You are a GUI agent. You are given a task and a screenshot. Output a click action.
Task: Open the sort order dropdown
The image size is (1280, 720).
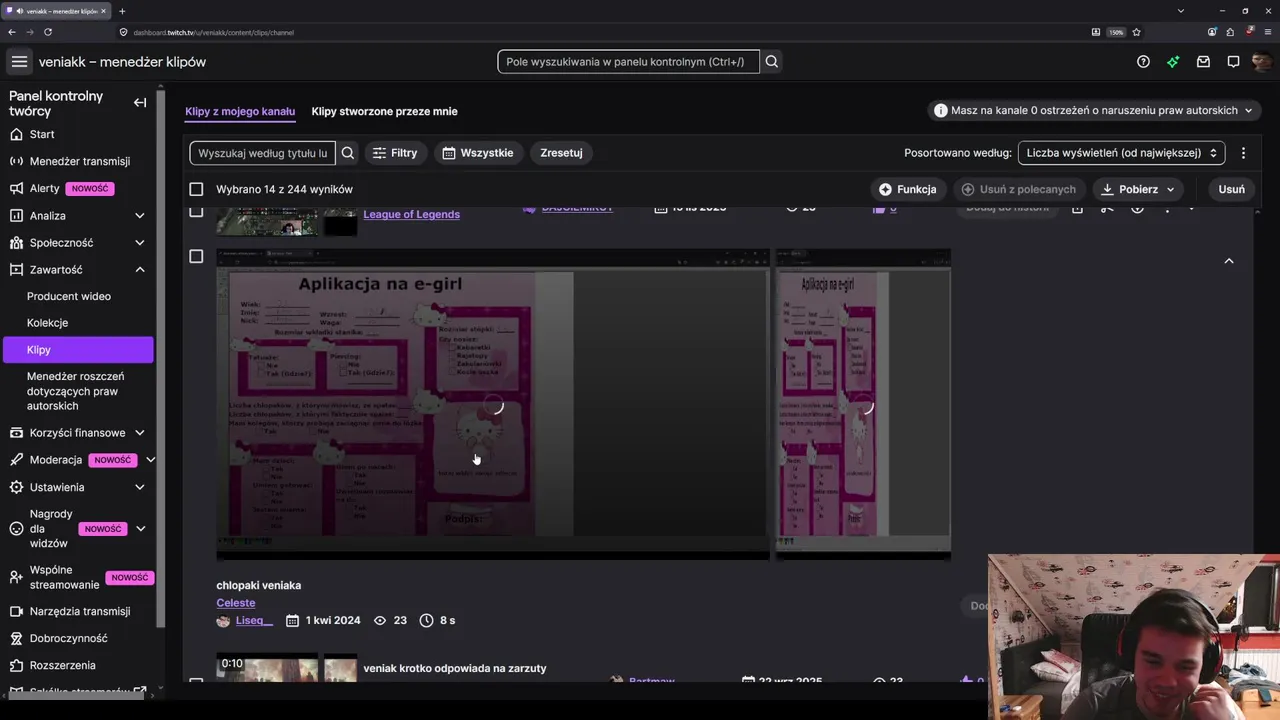pyautogui.click(x=1121, y=153)
